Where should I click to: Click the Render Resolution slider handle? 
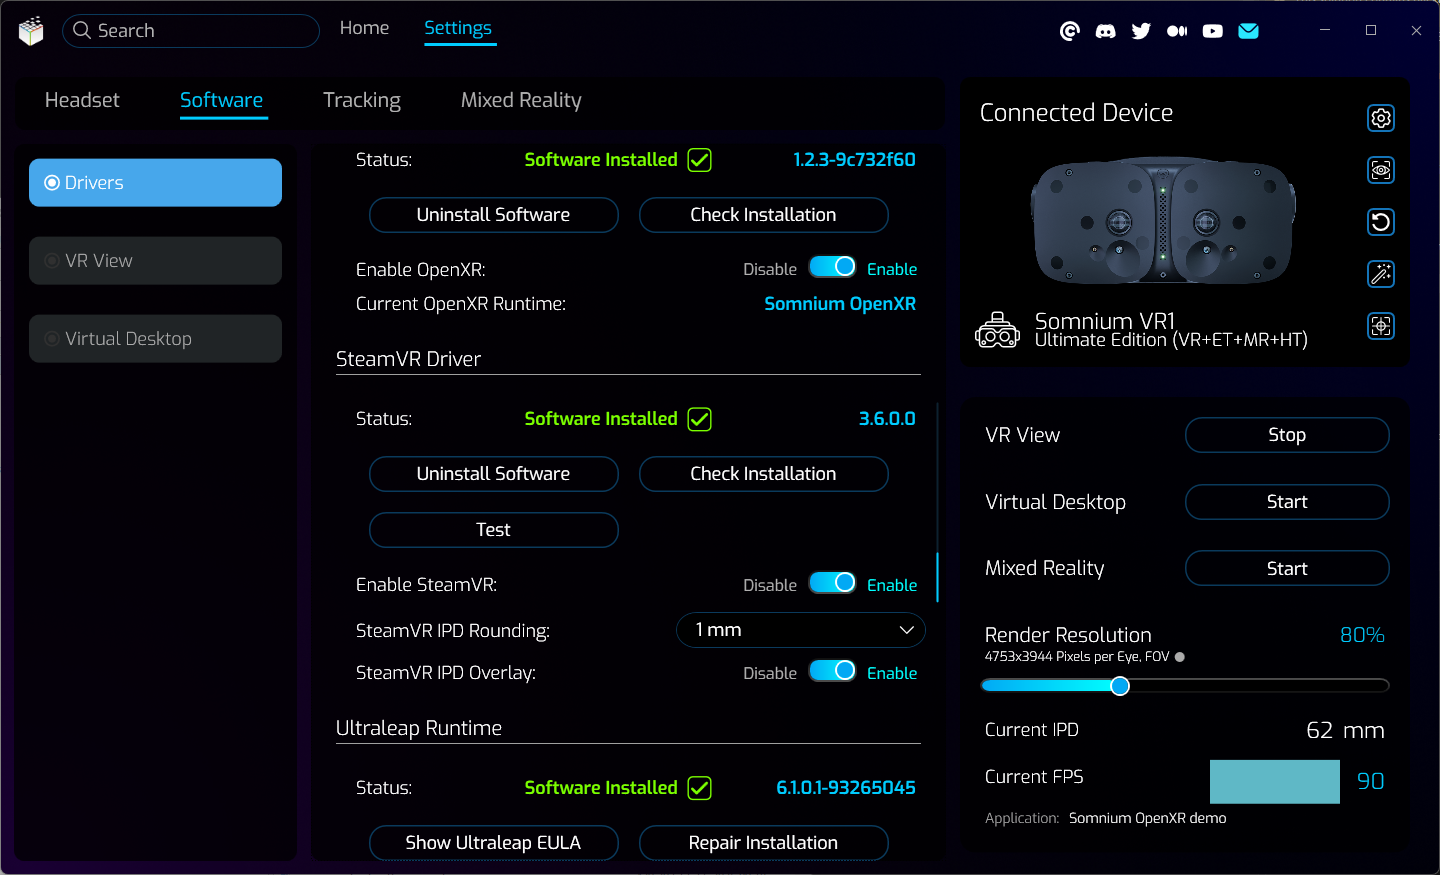click(1120, 686)
